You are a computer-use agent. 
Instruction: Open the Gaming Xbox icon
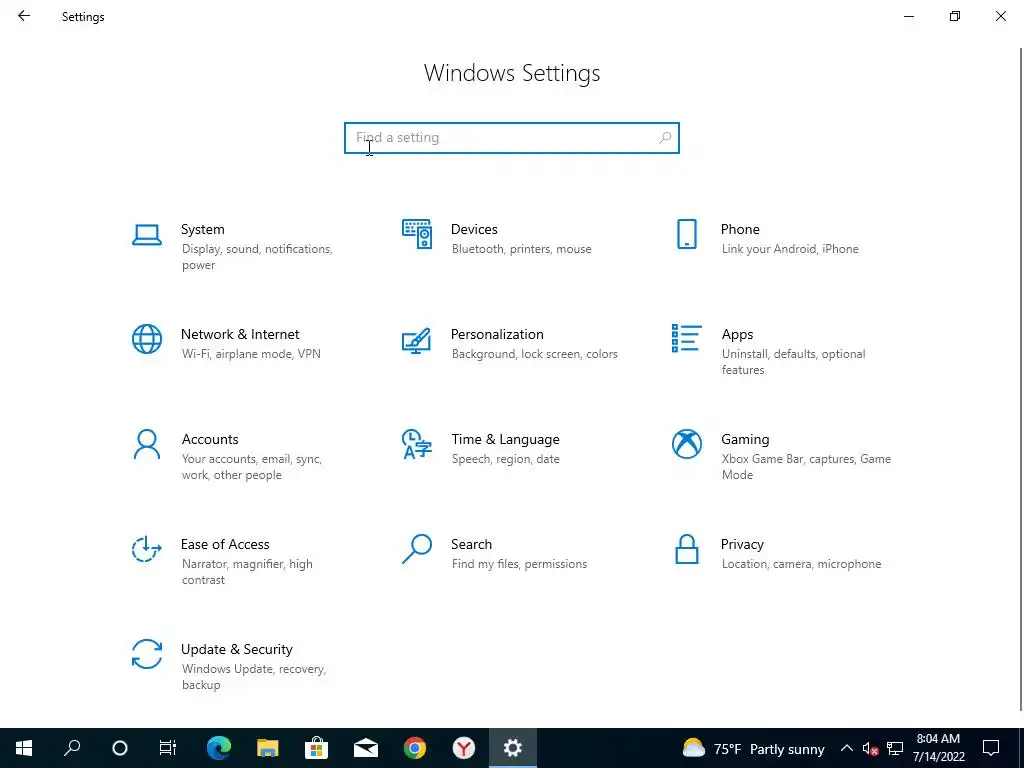686,444
